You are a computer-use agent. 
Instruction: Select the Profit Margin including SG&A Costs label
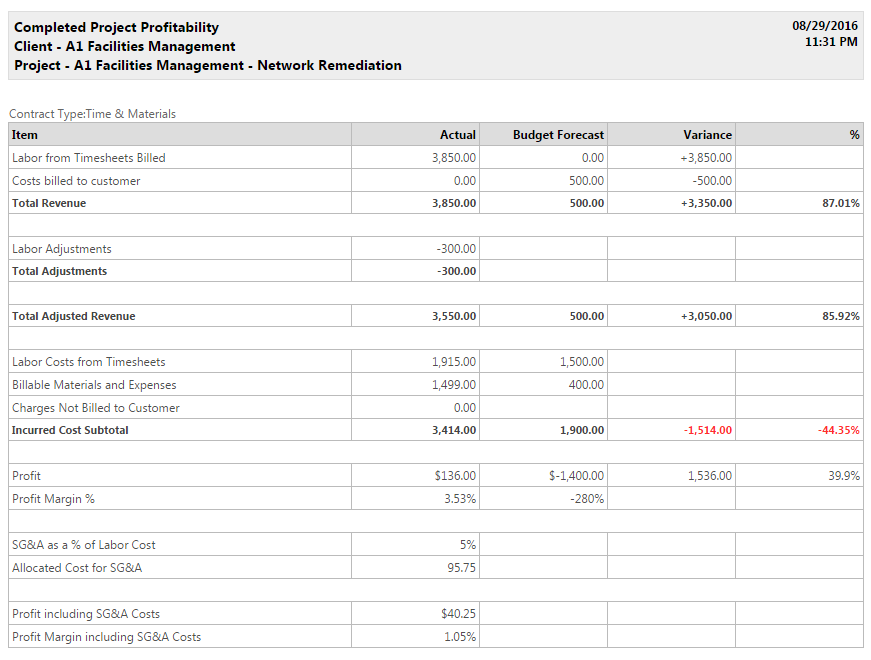(107, 637)
